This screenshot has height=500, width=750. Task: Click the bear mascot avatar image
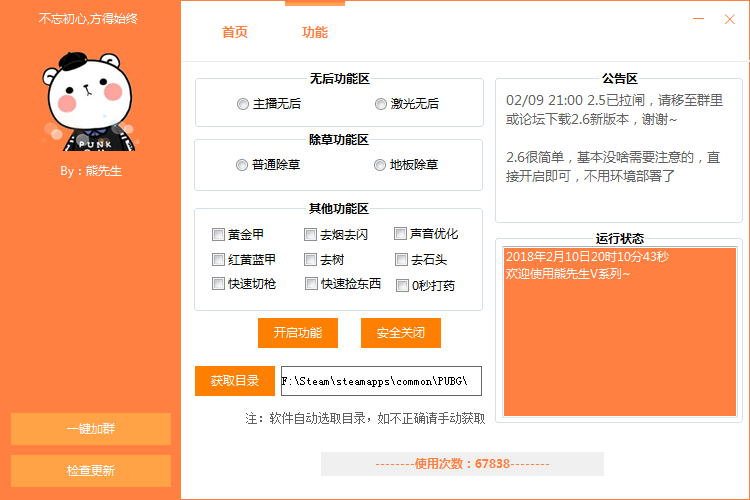[88, 101]
